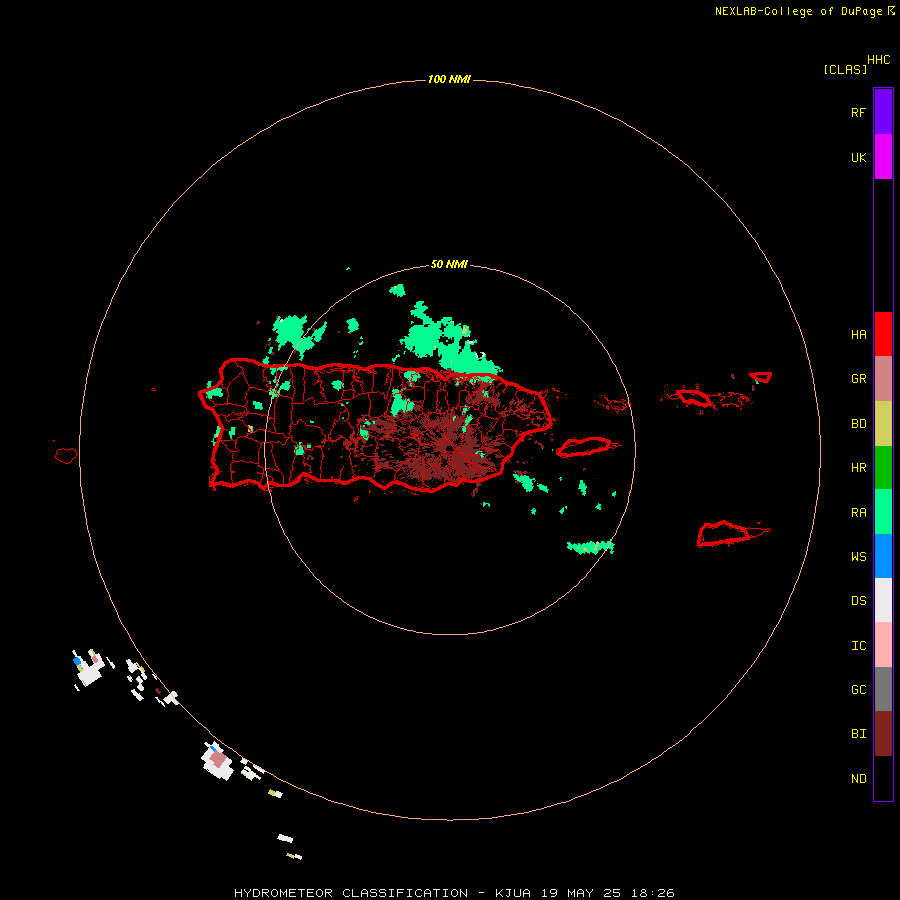Click the IC legend label

pyautogui.click(x=858, y=646)
